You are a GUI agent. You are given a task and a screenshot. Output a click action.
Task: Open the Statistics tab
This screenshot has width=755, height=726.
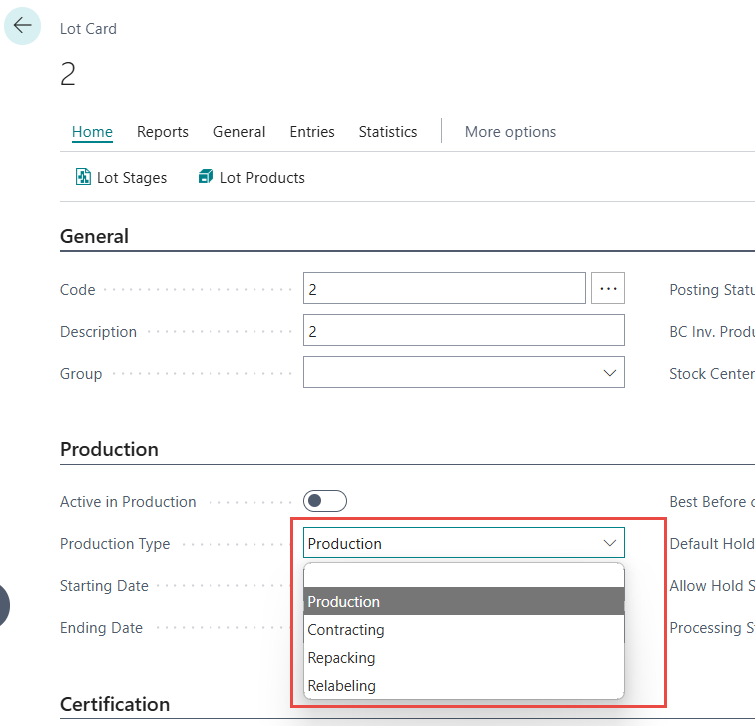[388, 132]
